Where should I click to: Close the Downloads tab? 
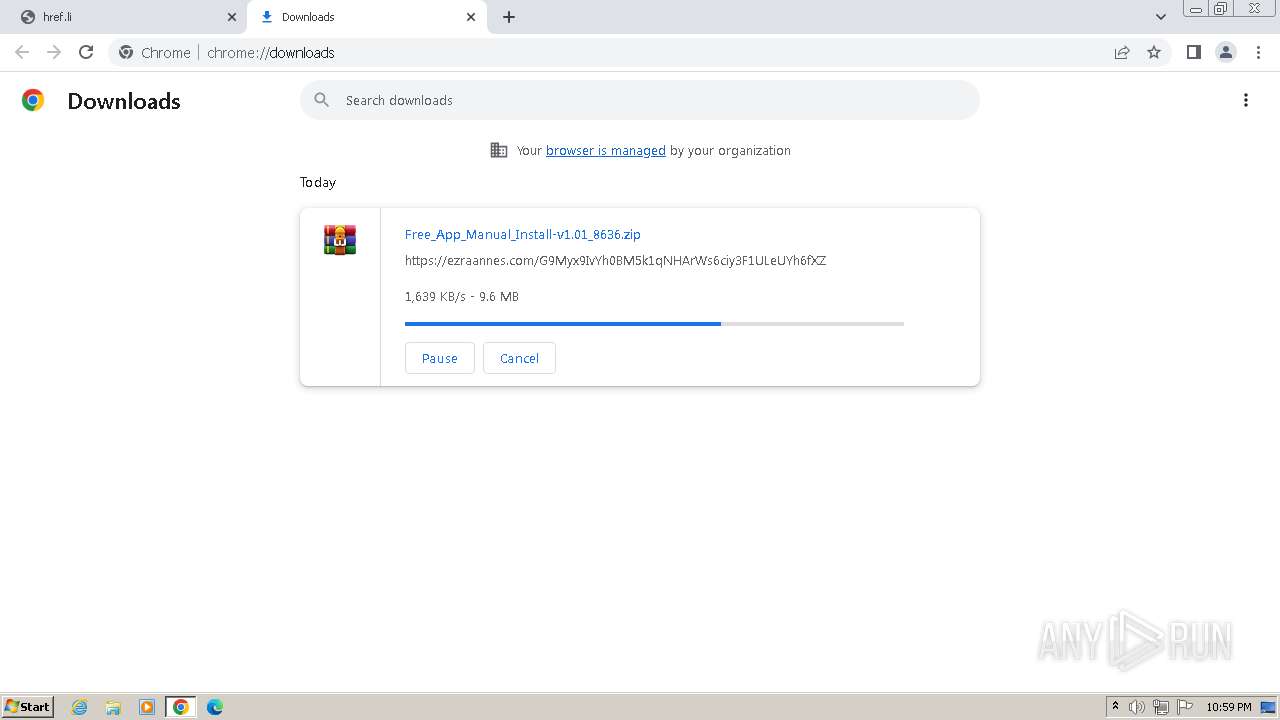point(471,17)
